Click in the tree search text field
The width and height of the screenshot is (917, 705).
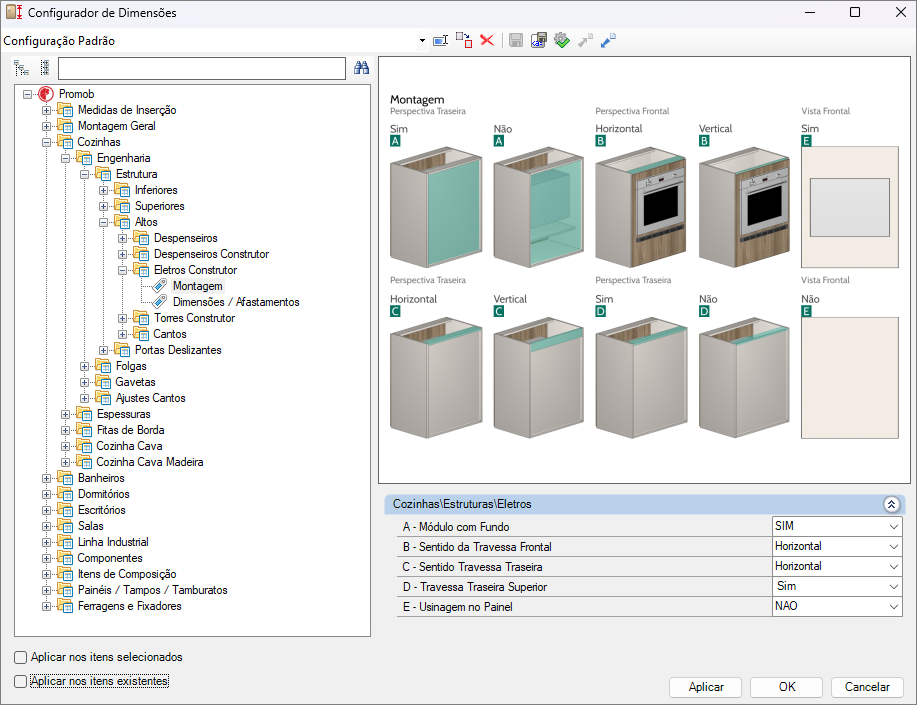tap(201, 68)
